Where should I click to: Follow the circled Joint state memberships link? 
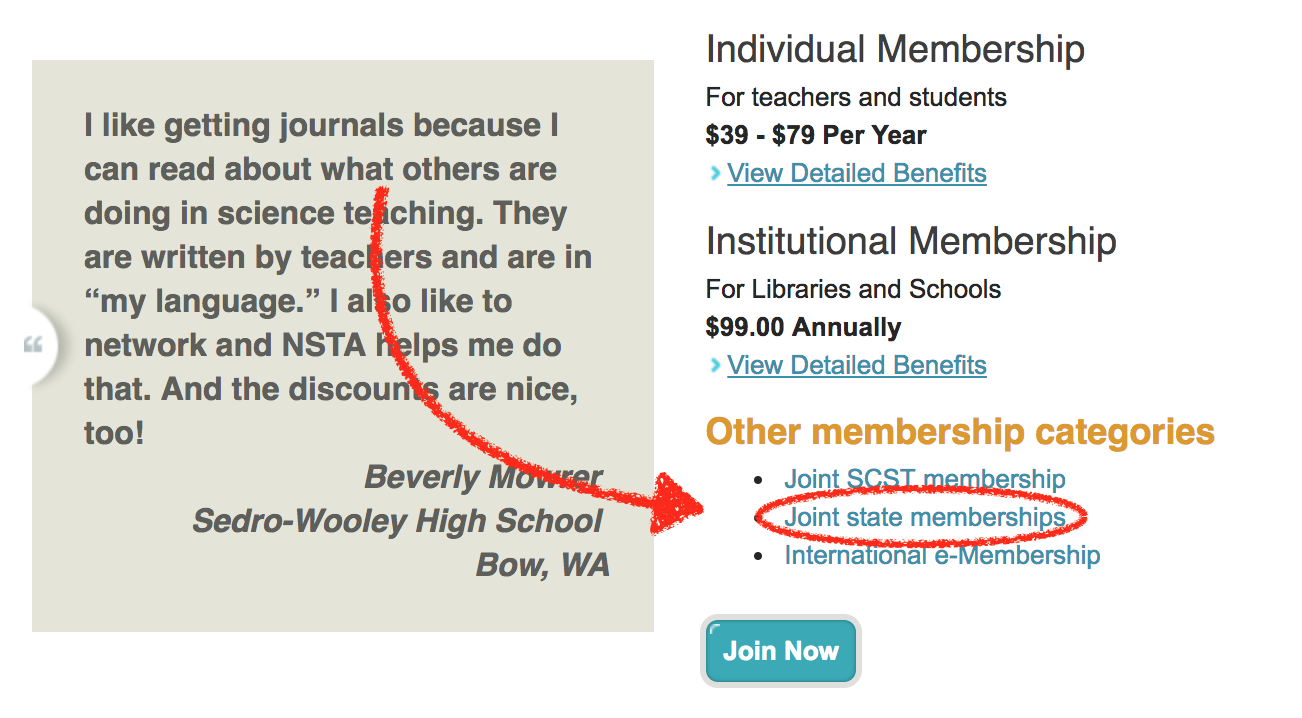coord(924,518)
